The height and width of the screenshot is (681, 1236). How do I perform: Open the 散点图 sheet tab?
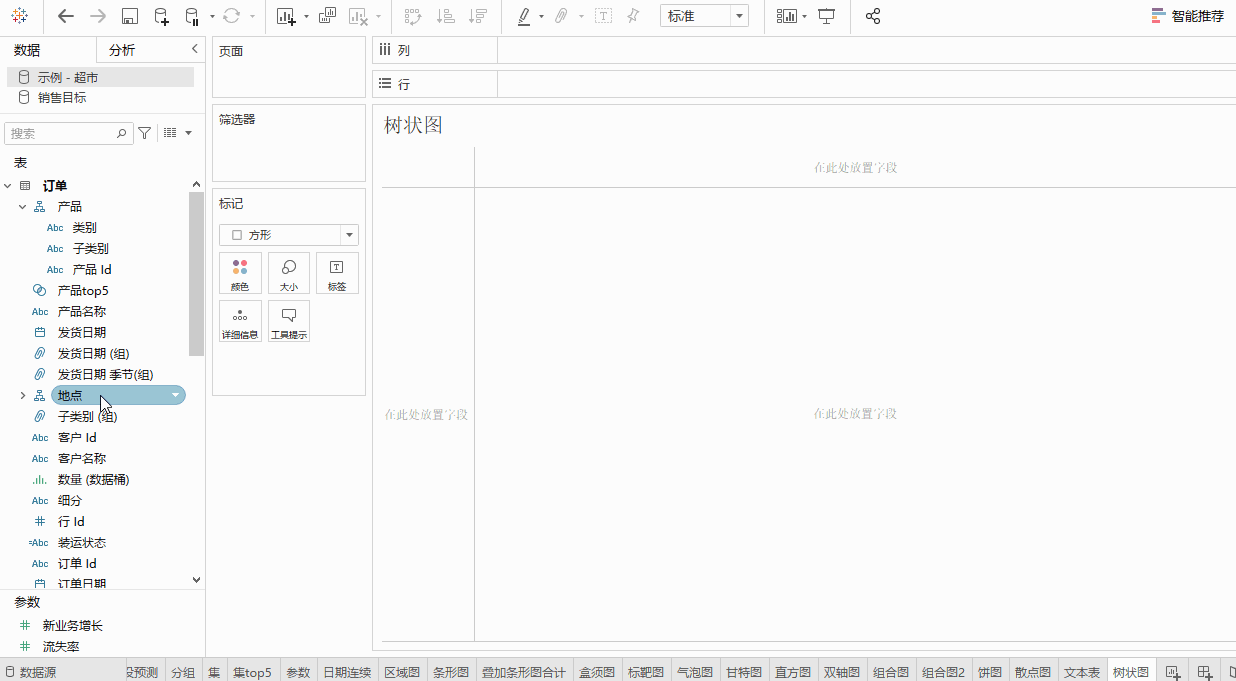click(1033, 672)
